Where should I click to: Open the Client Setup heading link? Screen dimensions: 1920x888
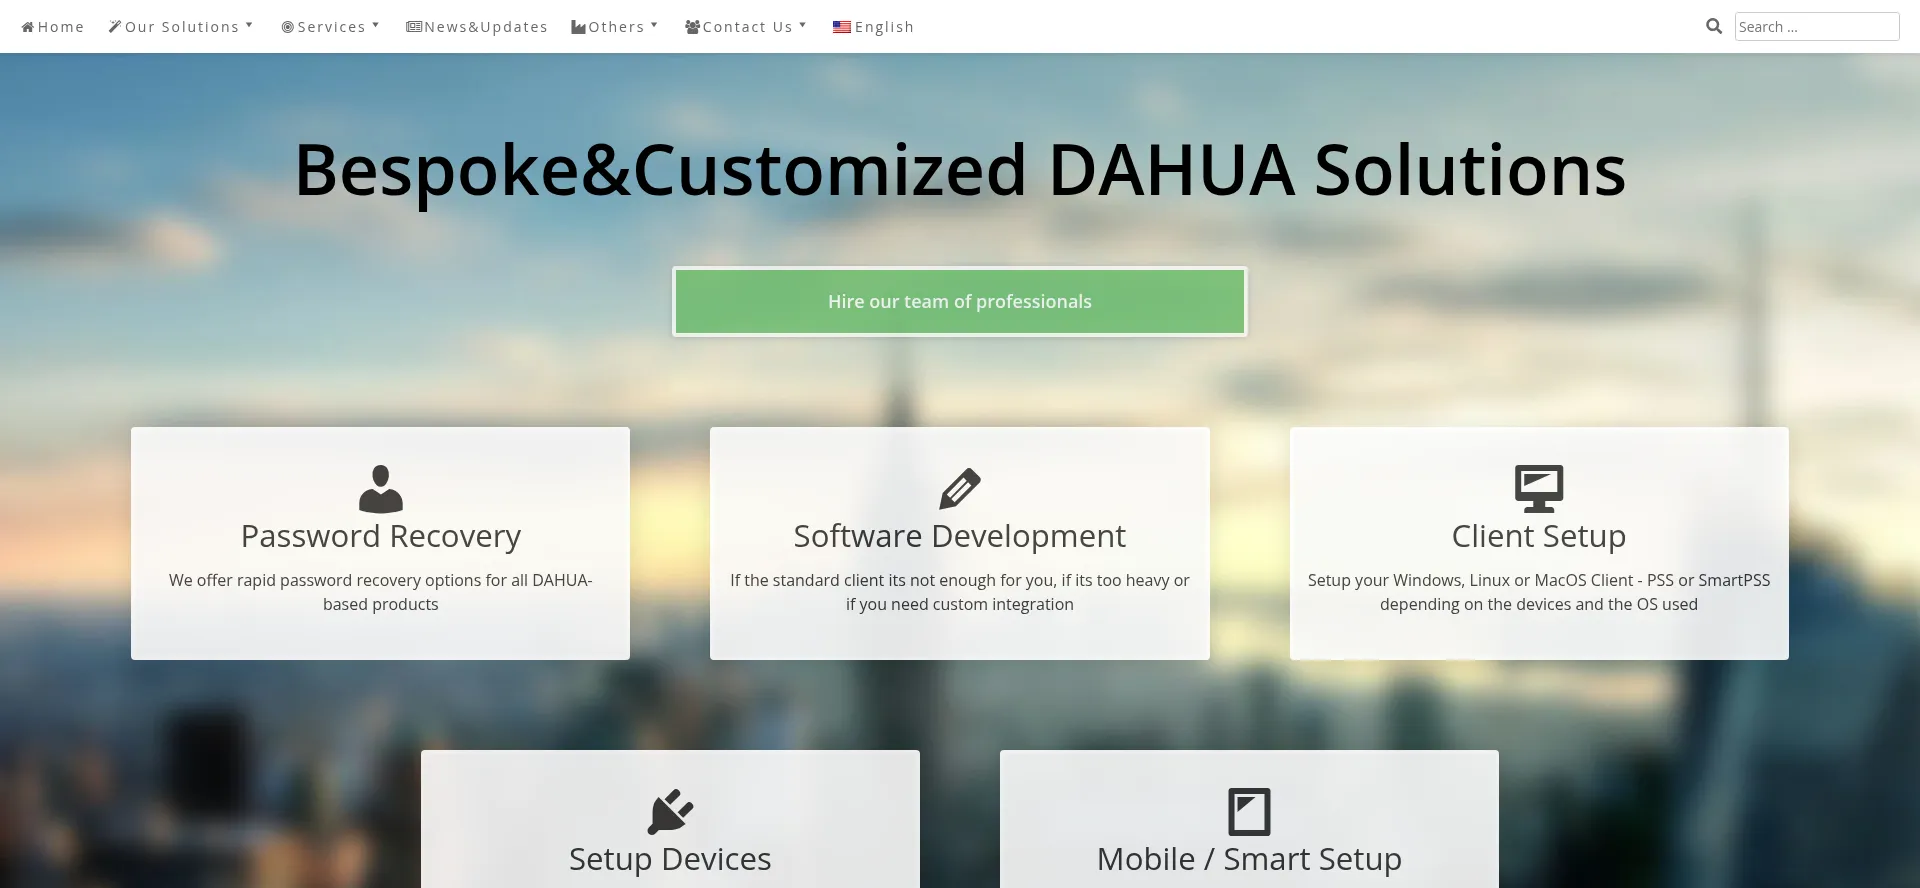(x=1539, y=536)
